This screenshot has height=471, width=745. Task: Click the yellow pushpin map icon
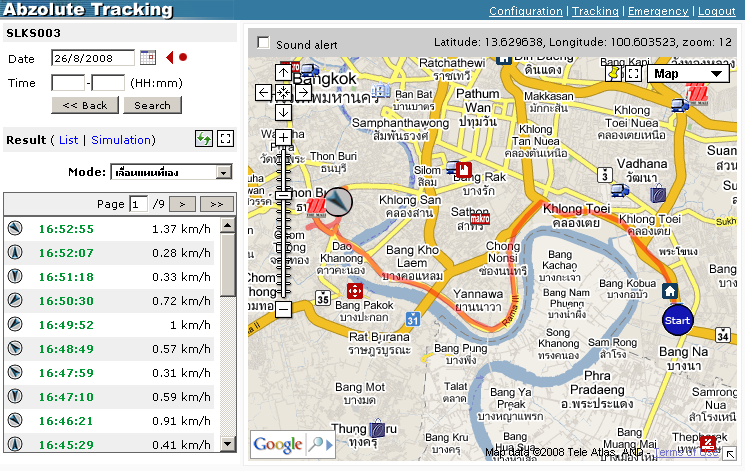point(614,74)
